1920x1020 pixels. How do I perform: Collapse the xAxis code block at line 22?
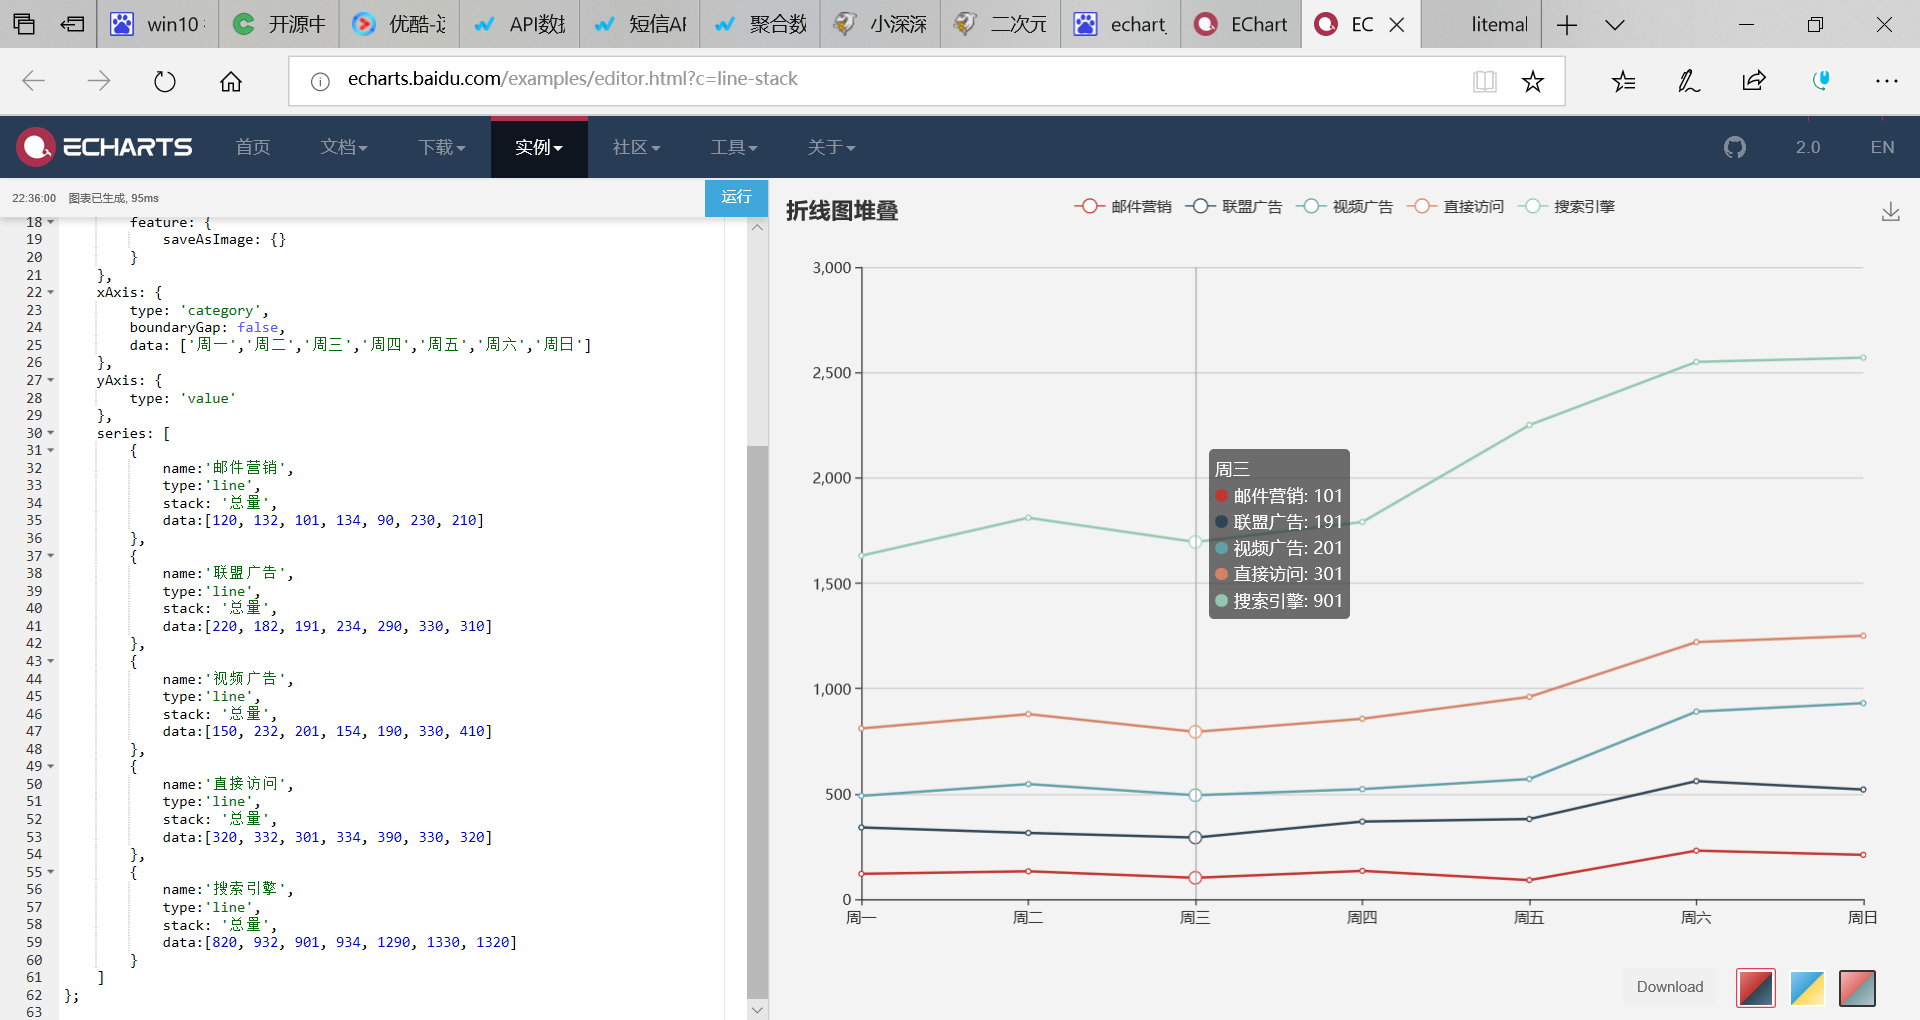[x=49, y=292]
